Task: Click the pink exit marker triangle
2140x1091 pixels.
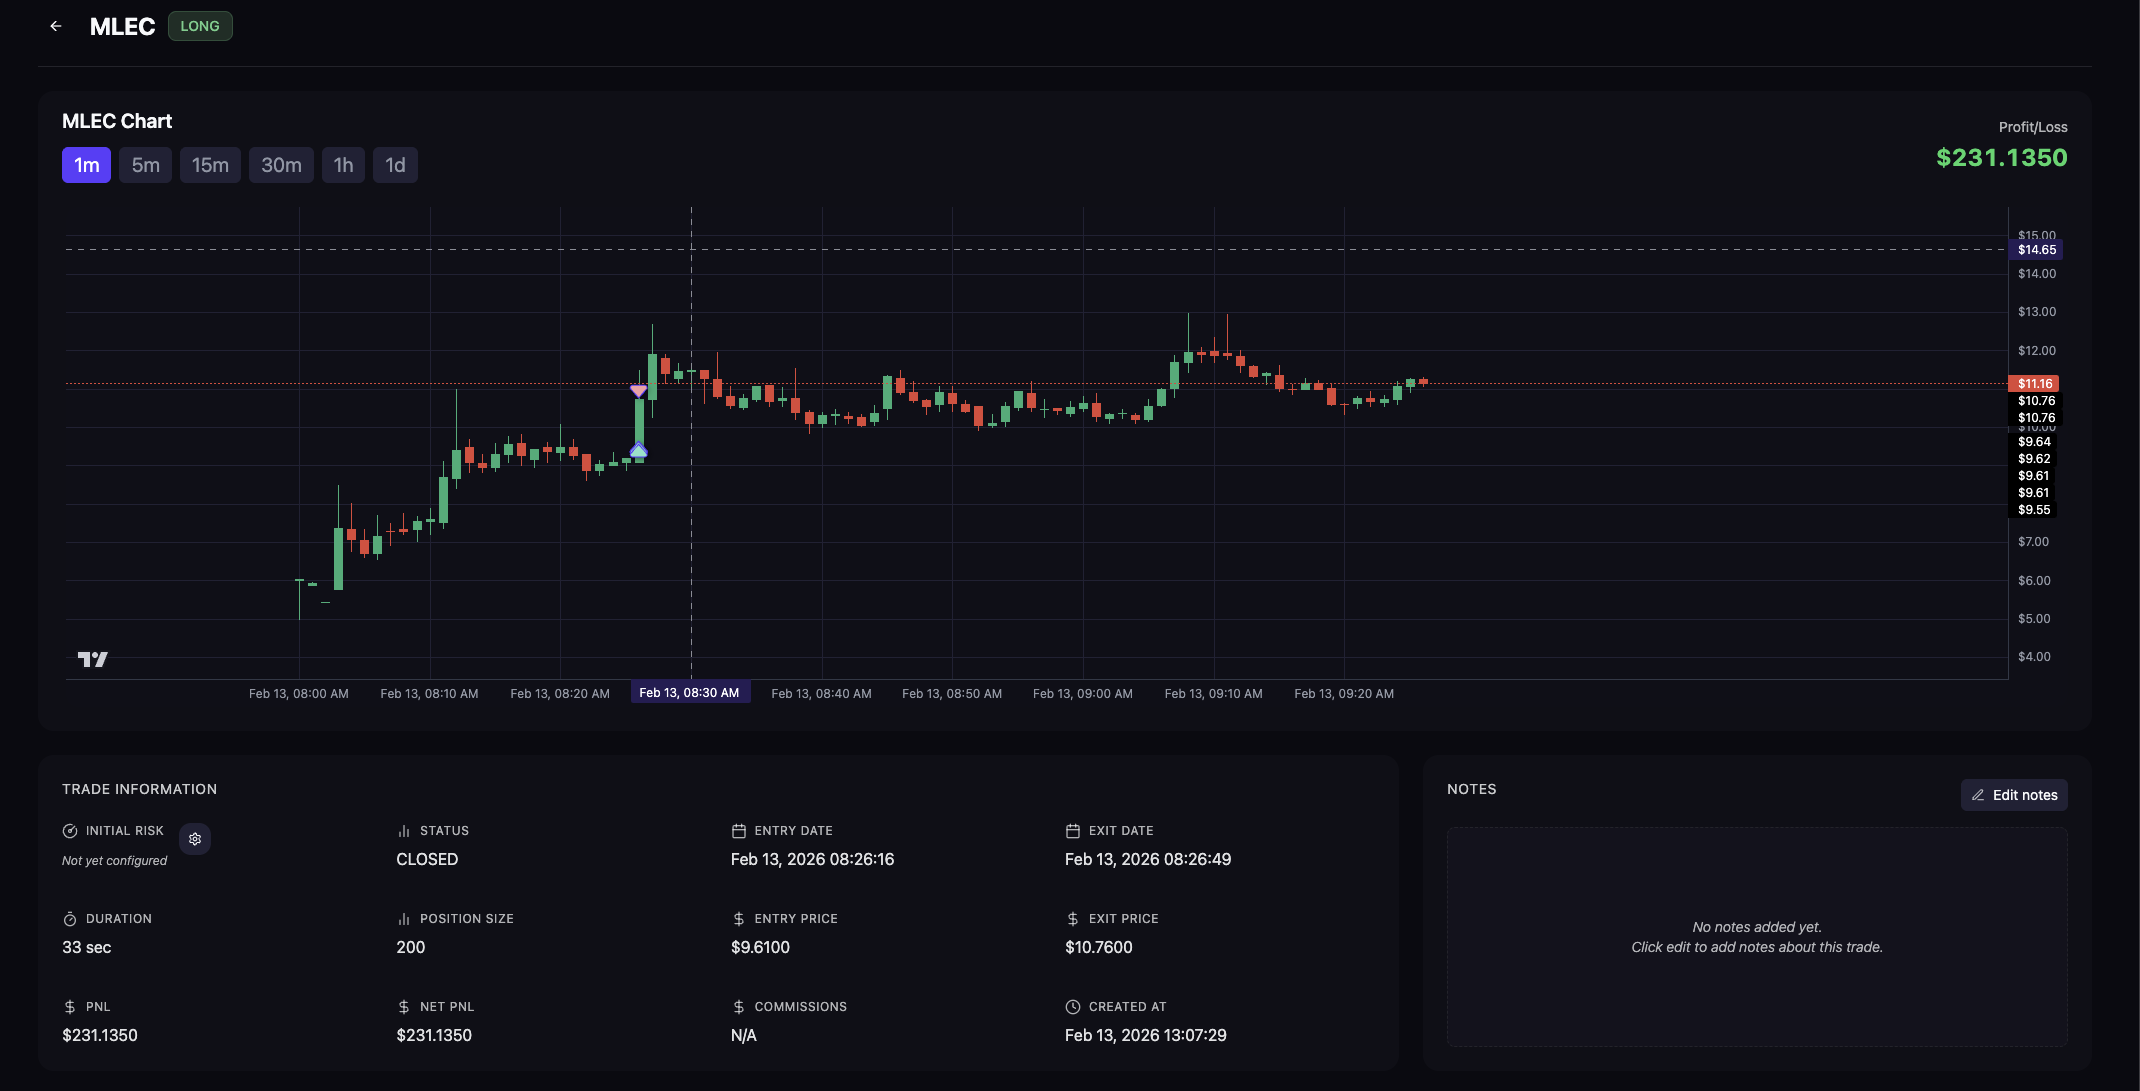Action: [x=638, y=391]
